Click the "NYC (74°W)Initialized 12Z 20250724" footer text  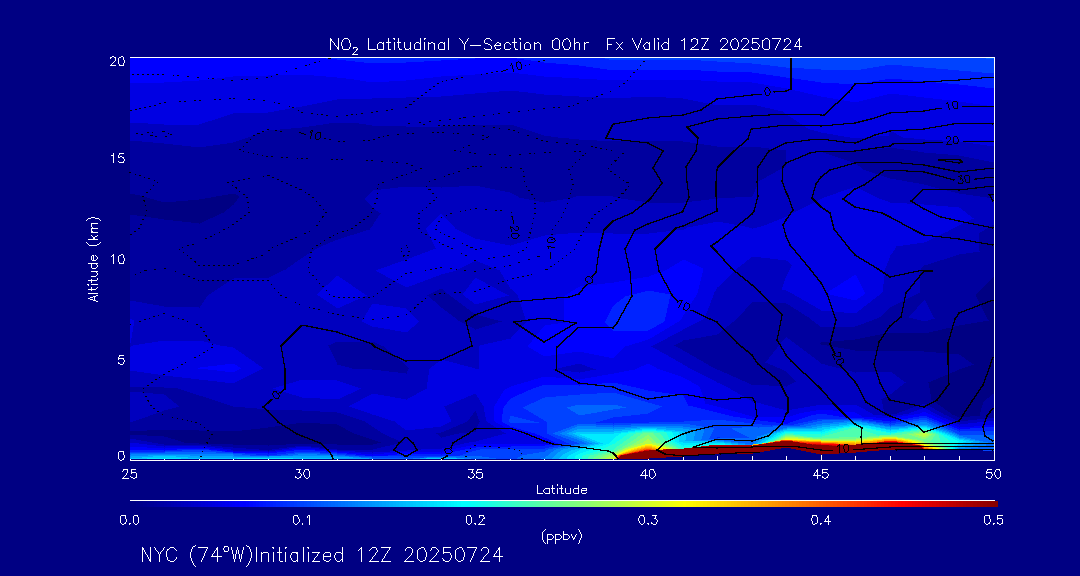click(322, 555)
